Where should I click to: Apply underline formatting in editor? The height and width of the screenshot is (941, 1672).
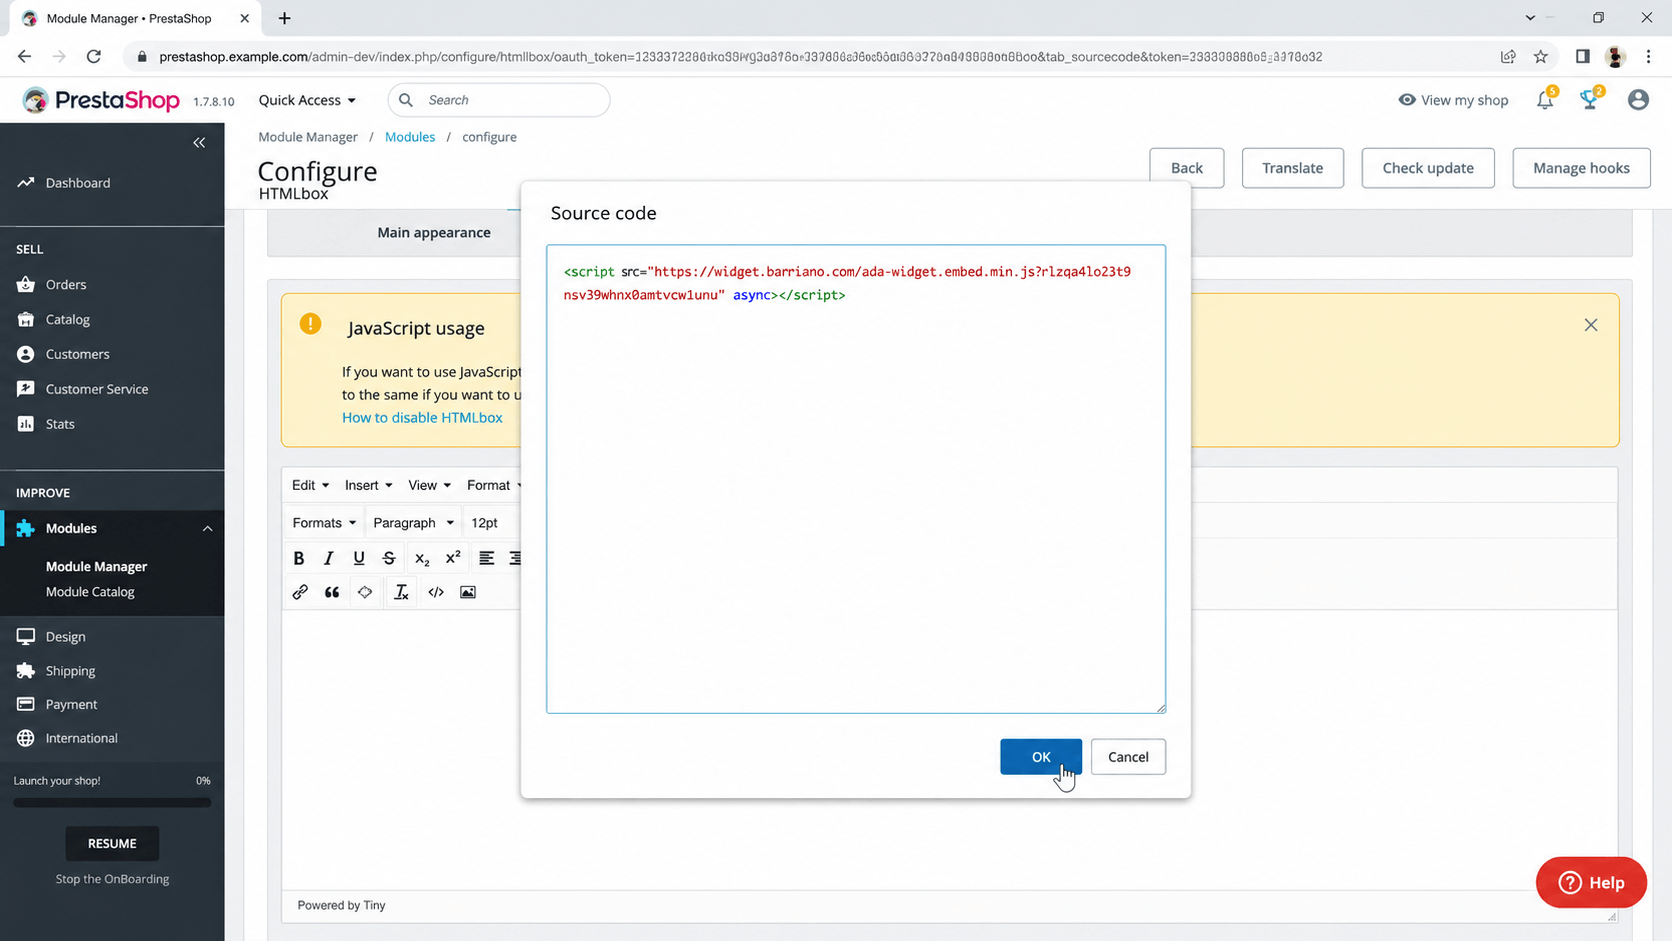coord(359,558)
